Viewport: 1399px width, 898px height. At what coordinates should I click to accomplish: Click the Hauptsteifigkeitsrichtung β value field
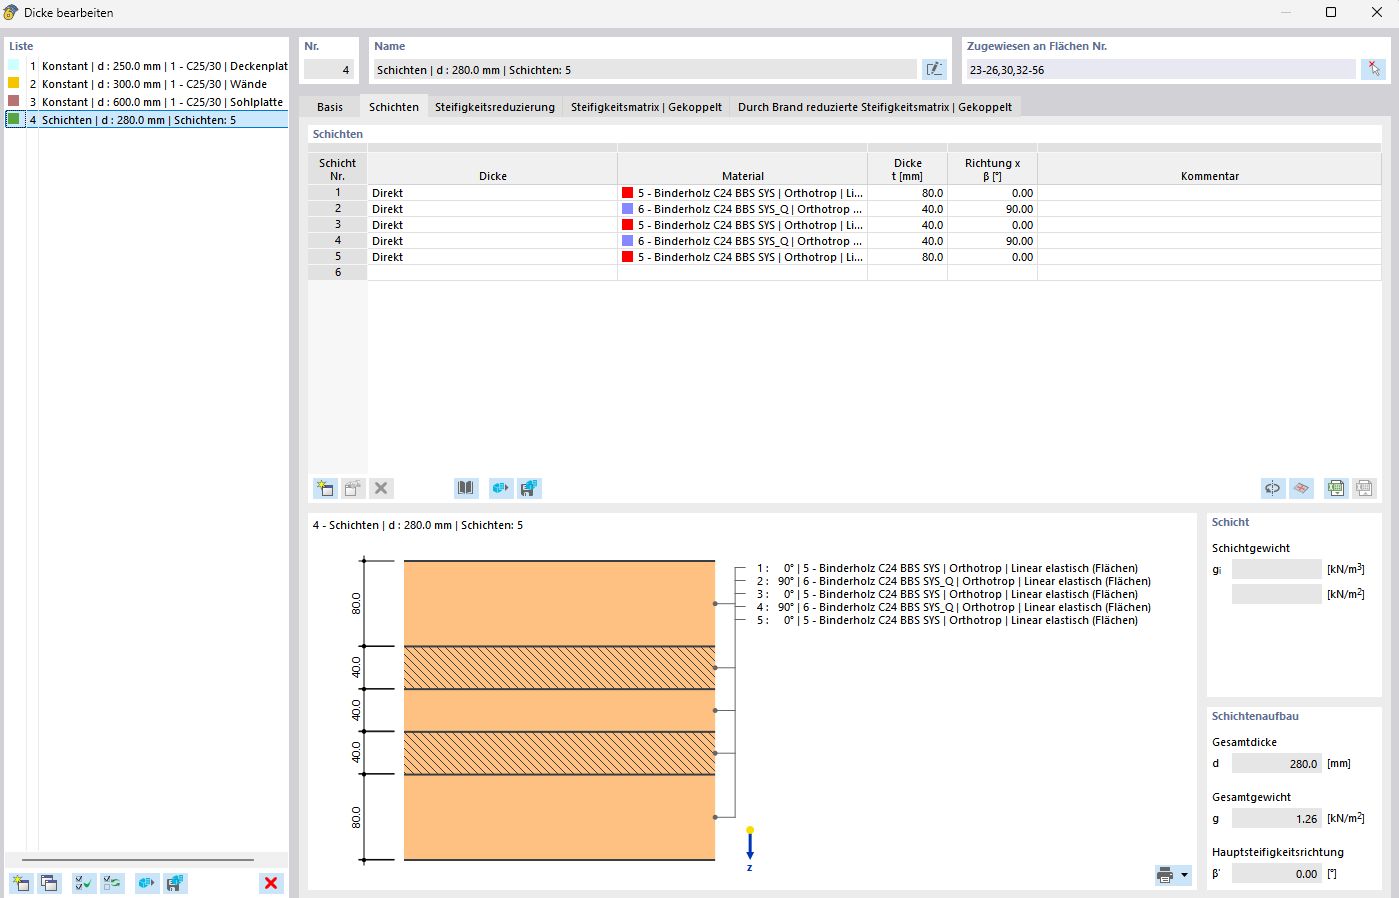[x=1276, y=873]
